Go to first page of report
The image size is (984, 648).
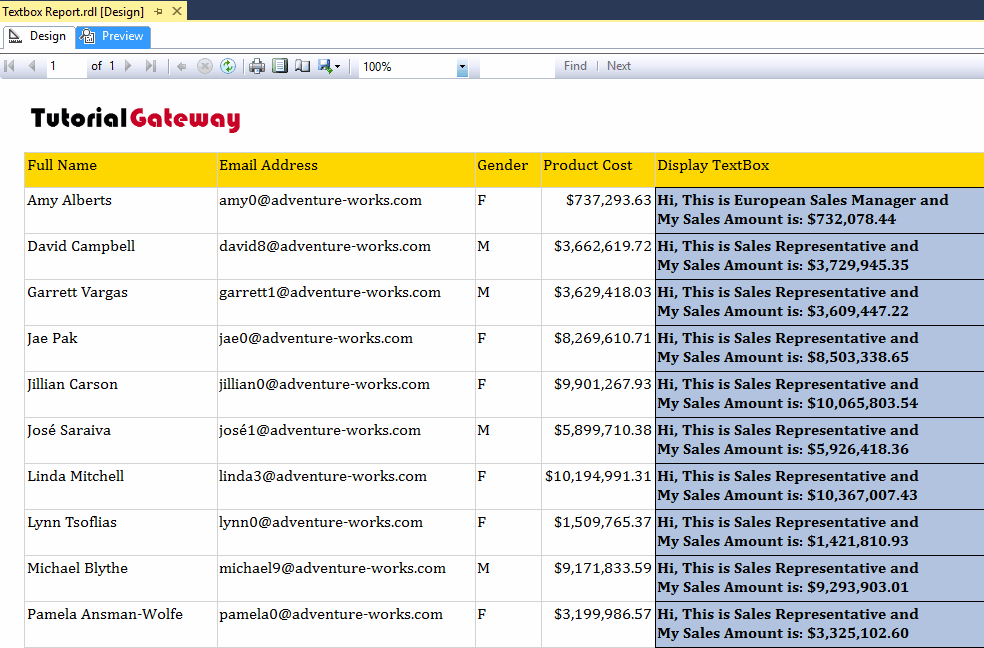point(9,66)
